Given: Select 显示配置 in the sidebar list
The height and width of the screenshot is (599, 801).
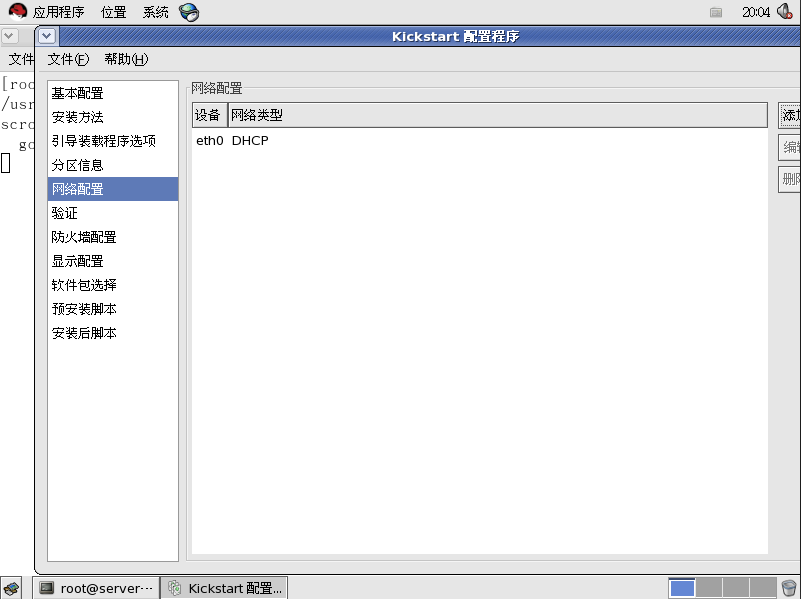Looking at the screenshot, I should tap(113, 261).
